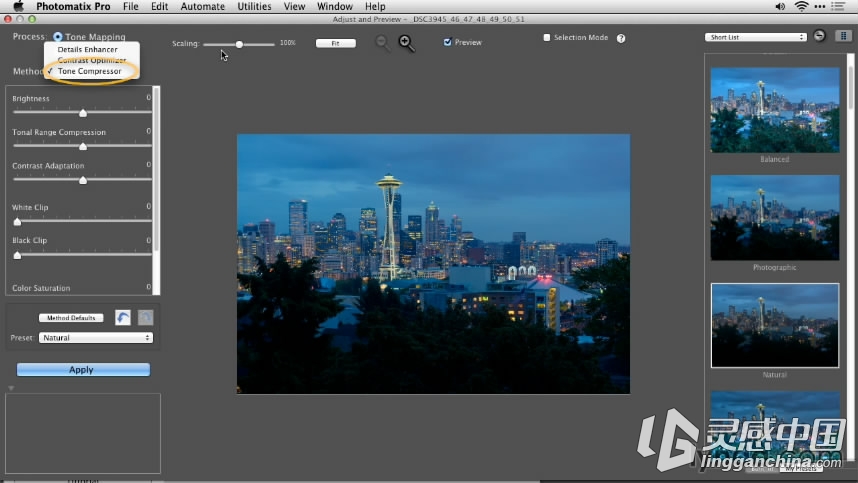
Task: Click the zoom out magnifier icon
Action: point(382,43)
